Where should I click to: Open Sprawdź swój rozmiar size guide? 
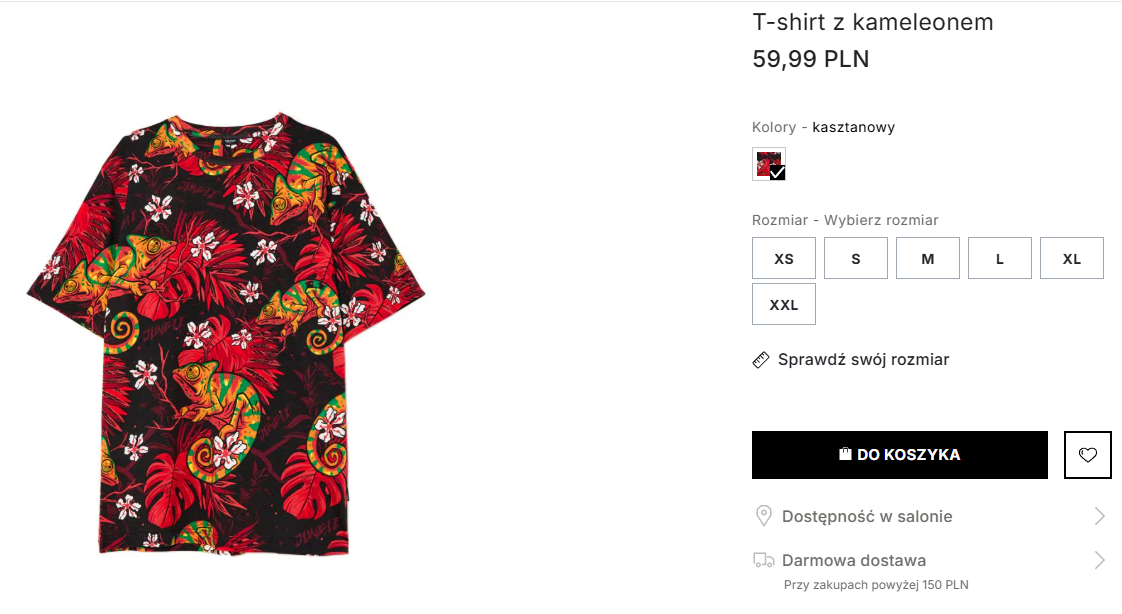(863, 360)
